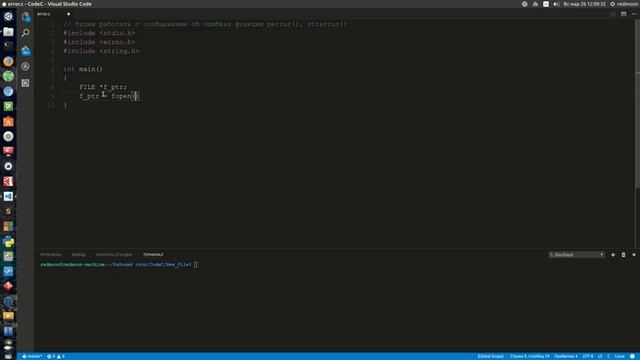Click the #include <errno.h> line
This screenshot has width=640, height=360.
click(x=99, y=42)
